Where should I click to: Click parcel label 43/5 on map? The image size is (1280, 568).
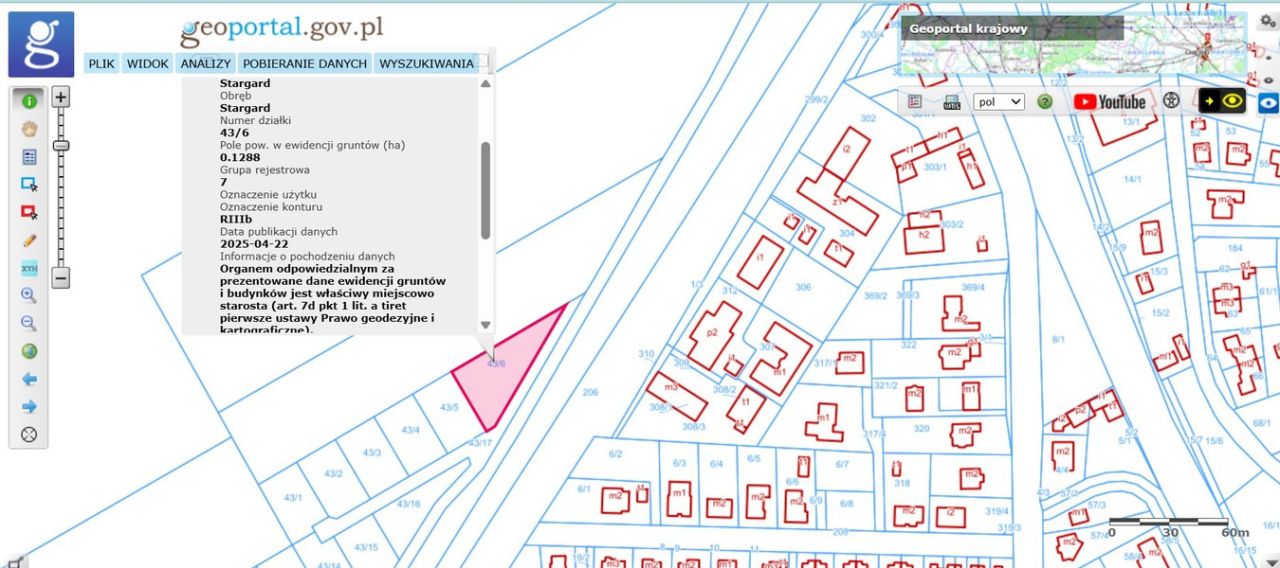click(x=449, y=407)
